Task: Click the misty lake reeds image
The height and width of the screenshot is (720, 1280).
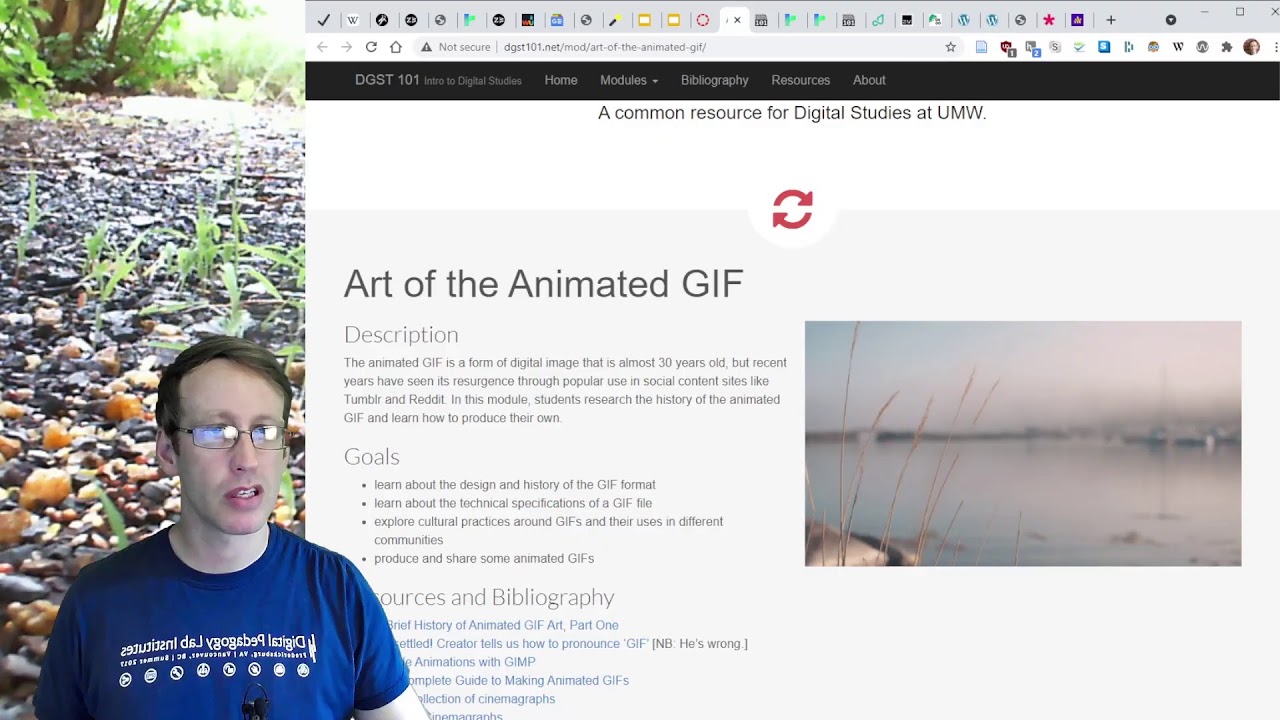Action: [x=1023, y=443]
